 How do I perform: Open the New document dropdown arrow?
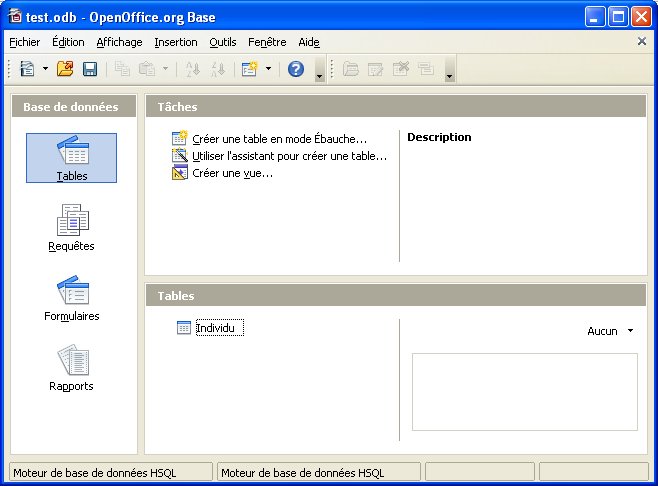(x=45, y=68)
